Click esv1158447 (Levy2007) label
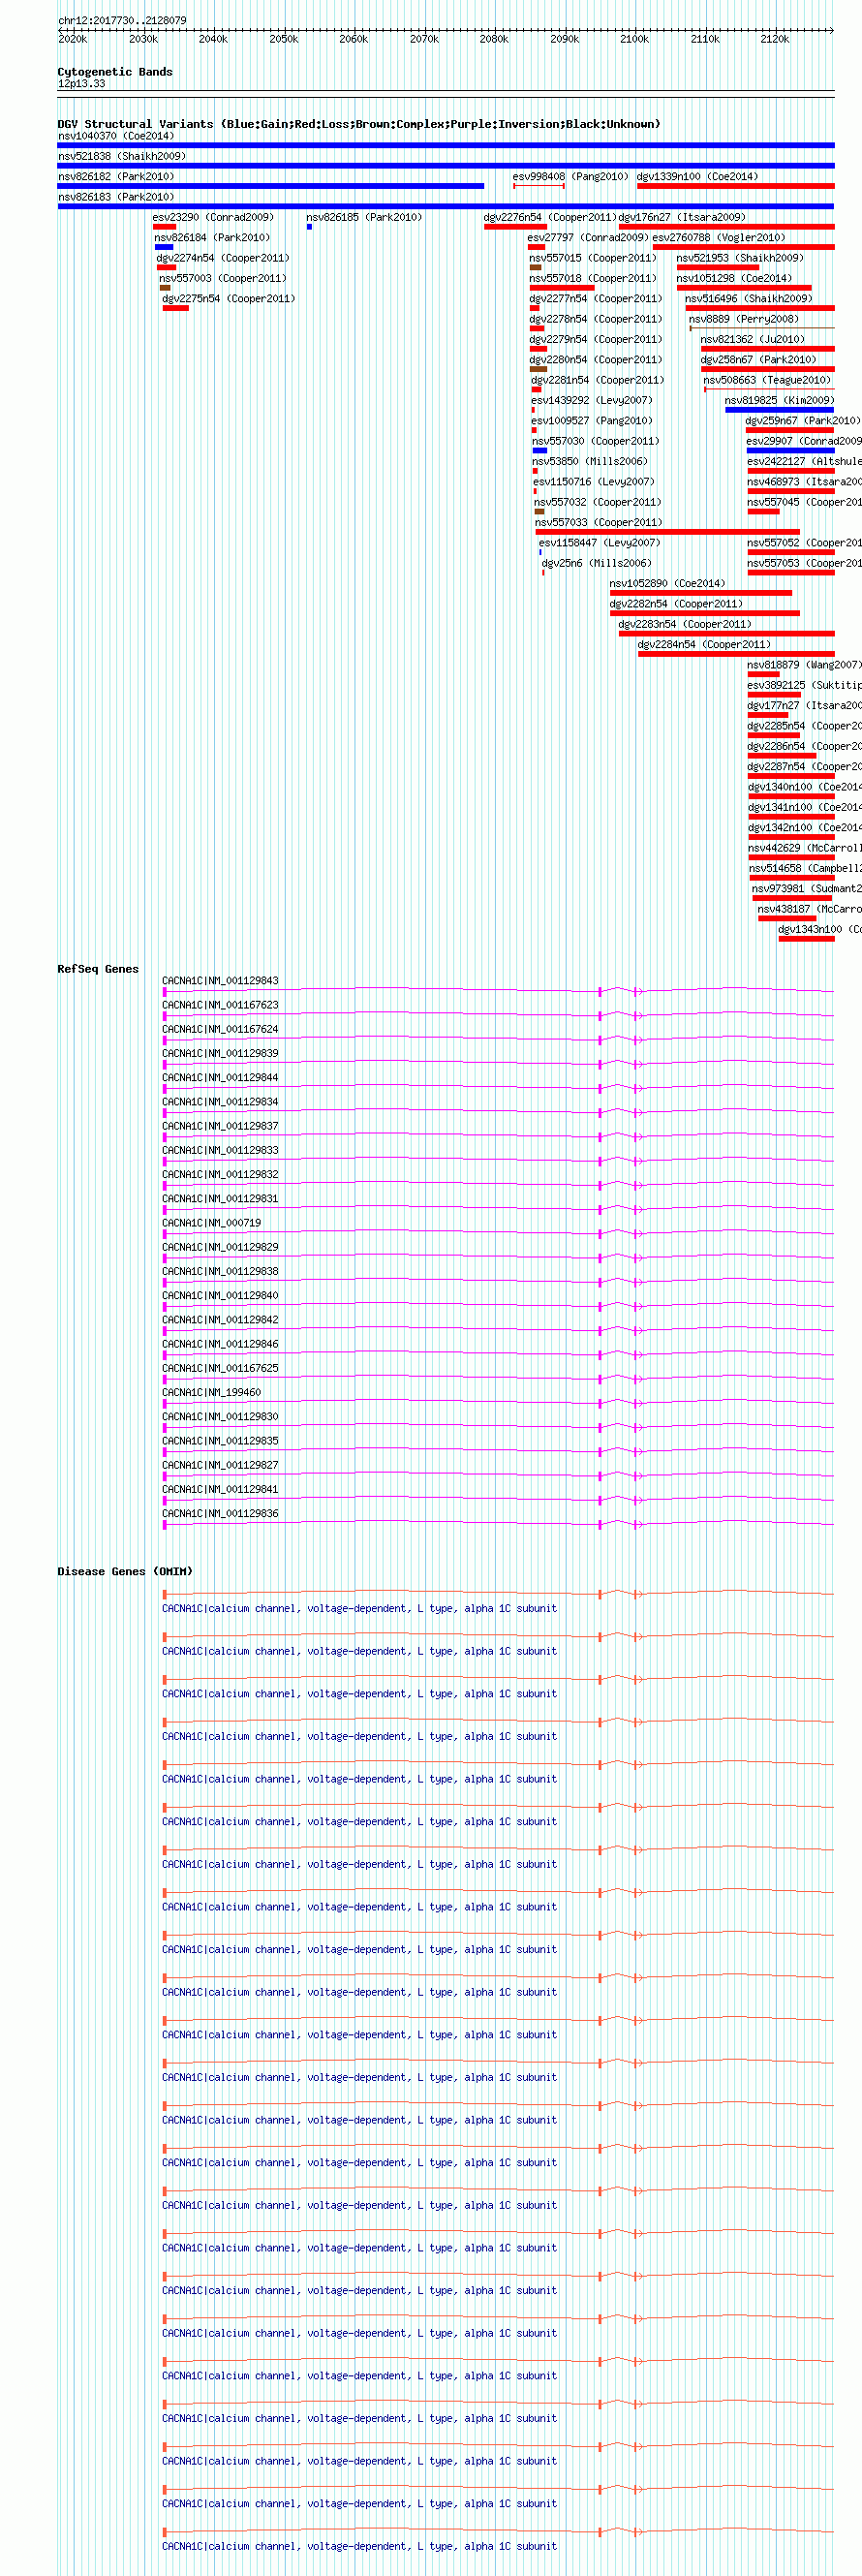 click(600, 542)
